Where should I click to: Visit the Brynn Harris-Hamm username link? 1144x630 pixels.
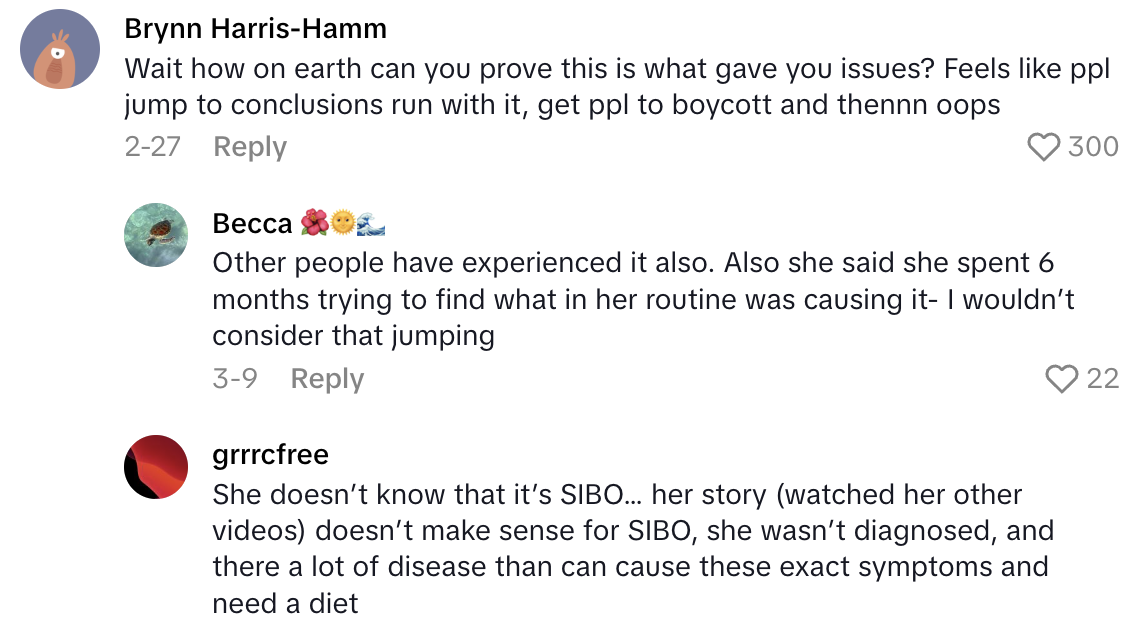[x=255, y=29]
